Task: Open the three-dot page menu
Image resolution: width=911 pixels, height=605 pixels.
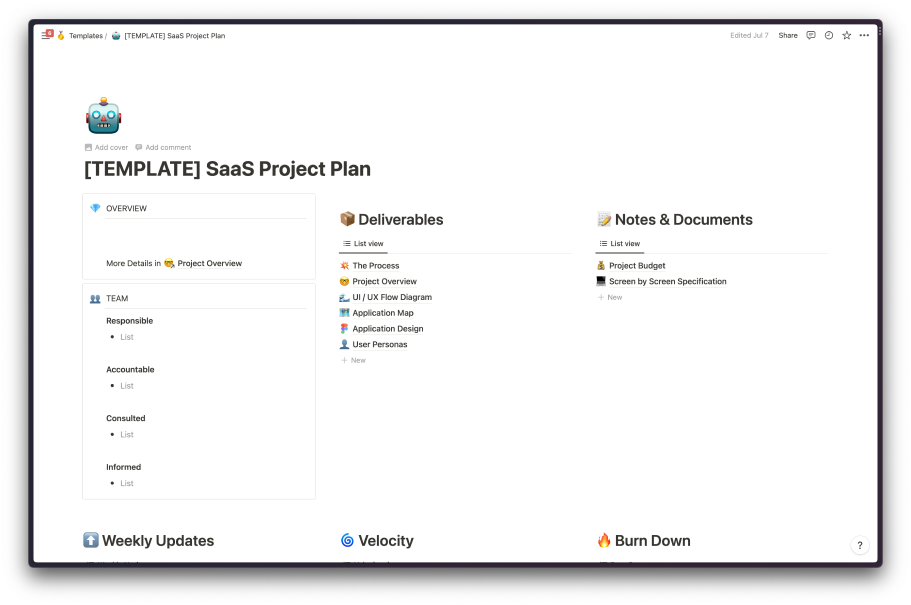Action: click(x=865, y=35)
